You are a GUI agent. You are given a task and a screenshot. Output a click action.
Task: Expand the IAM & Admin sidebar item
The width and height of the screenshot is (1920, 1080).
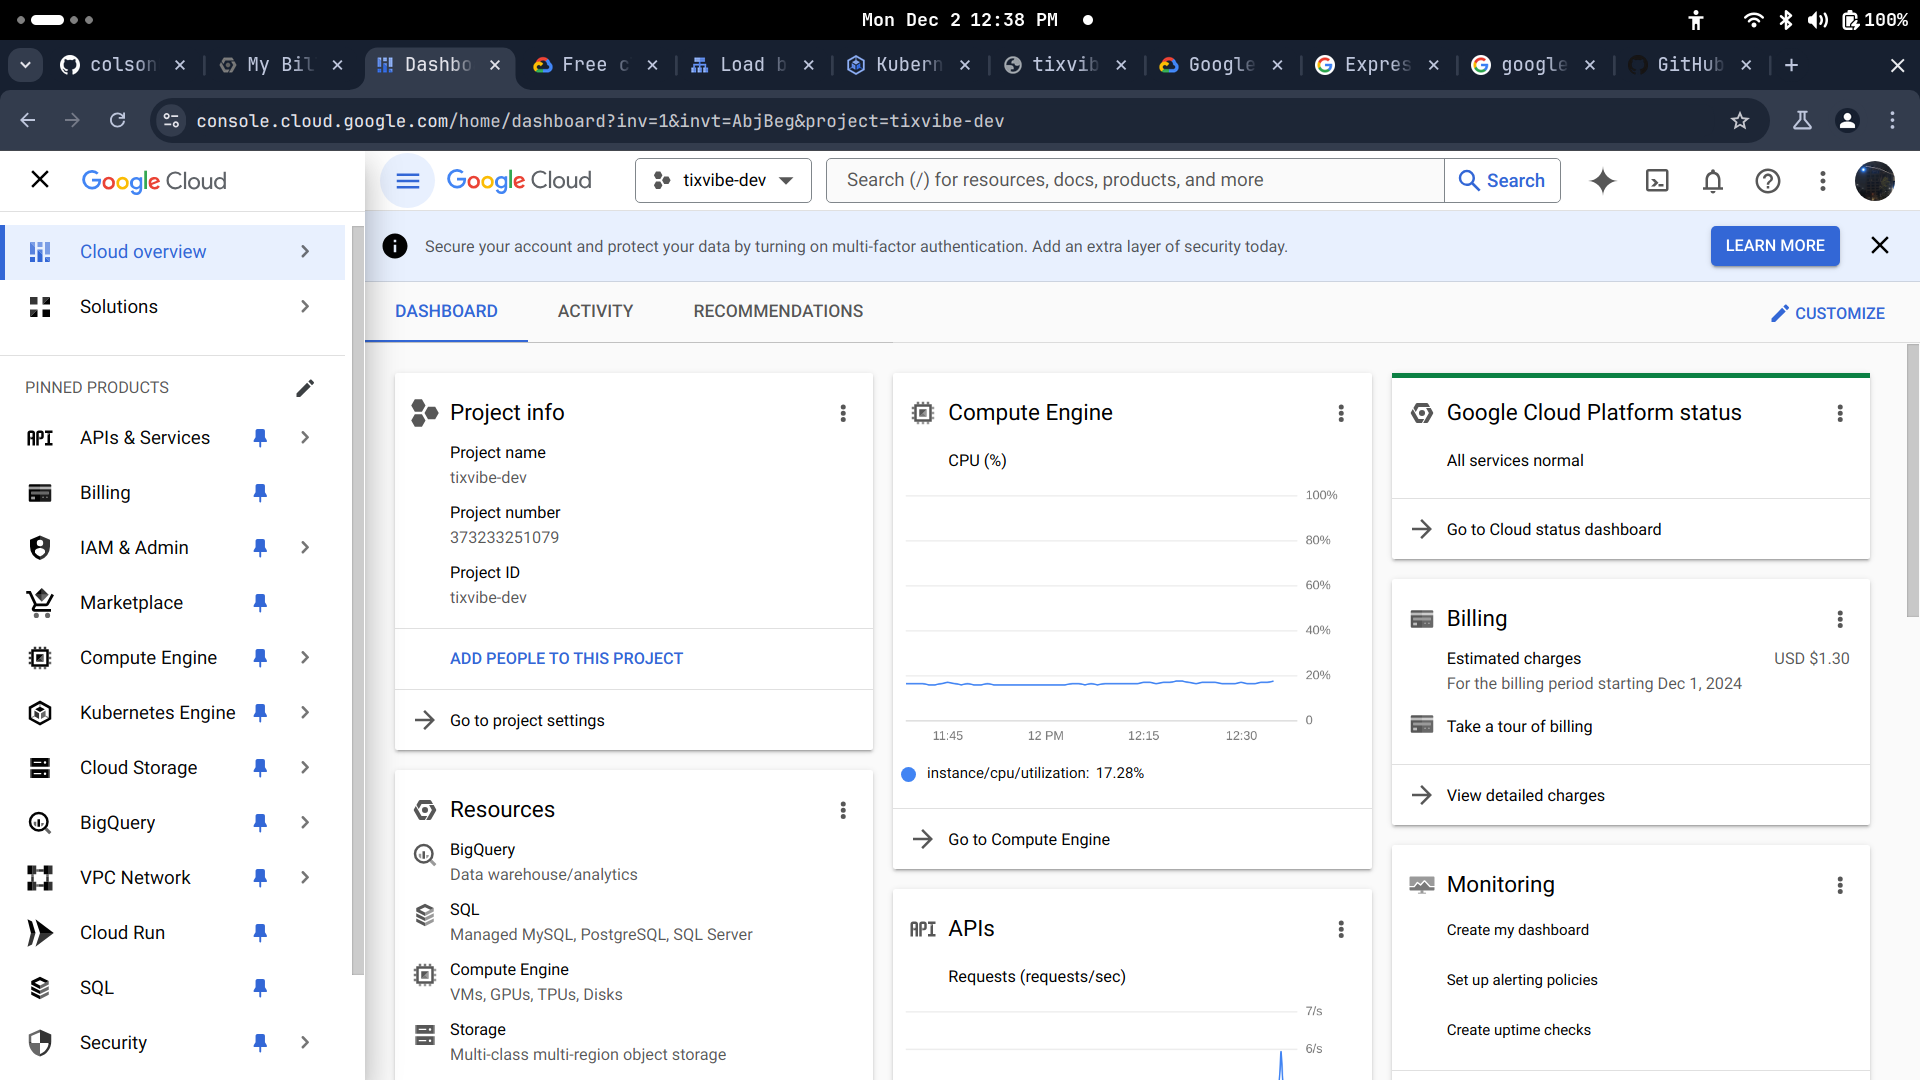coord(303,547)
